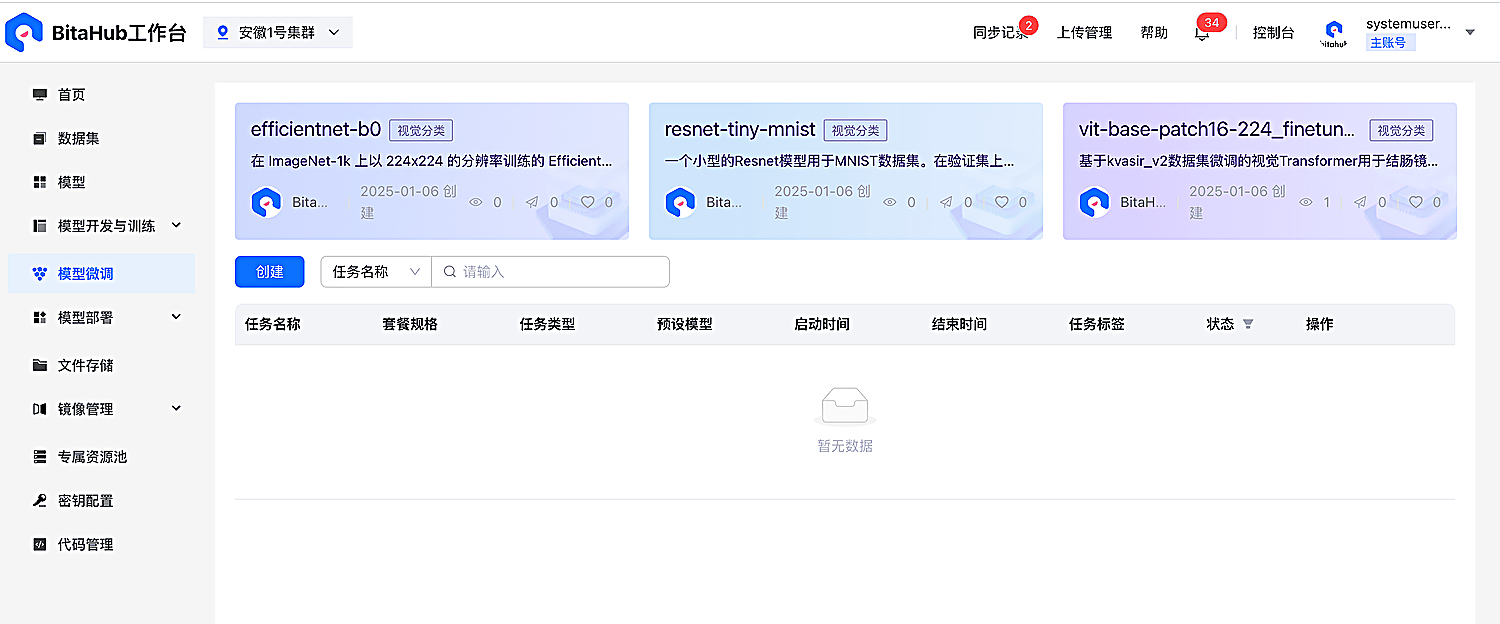The height and width of the screenshot is (624, 1500).
Task: Click the 状态 column filter icon
Action: (1248, 324)
